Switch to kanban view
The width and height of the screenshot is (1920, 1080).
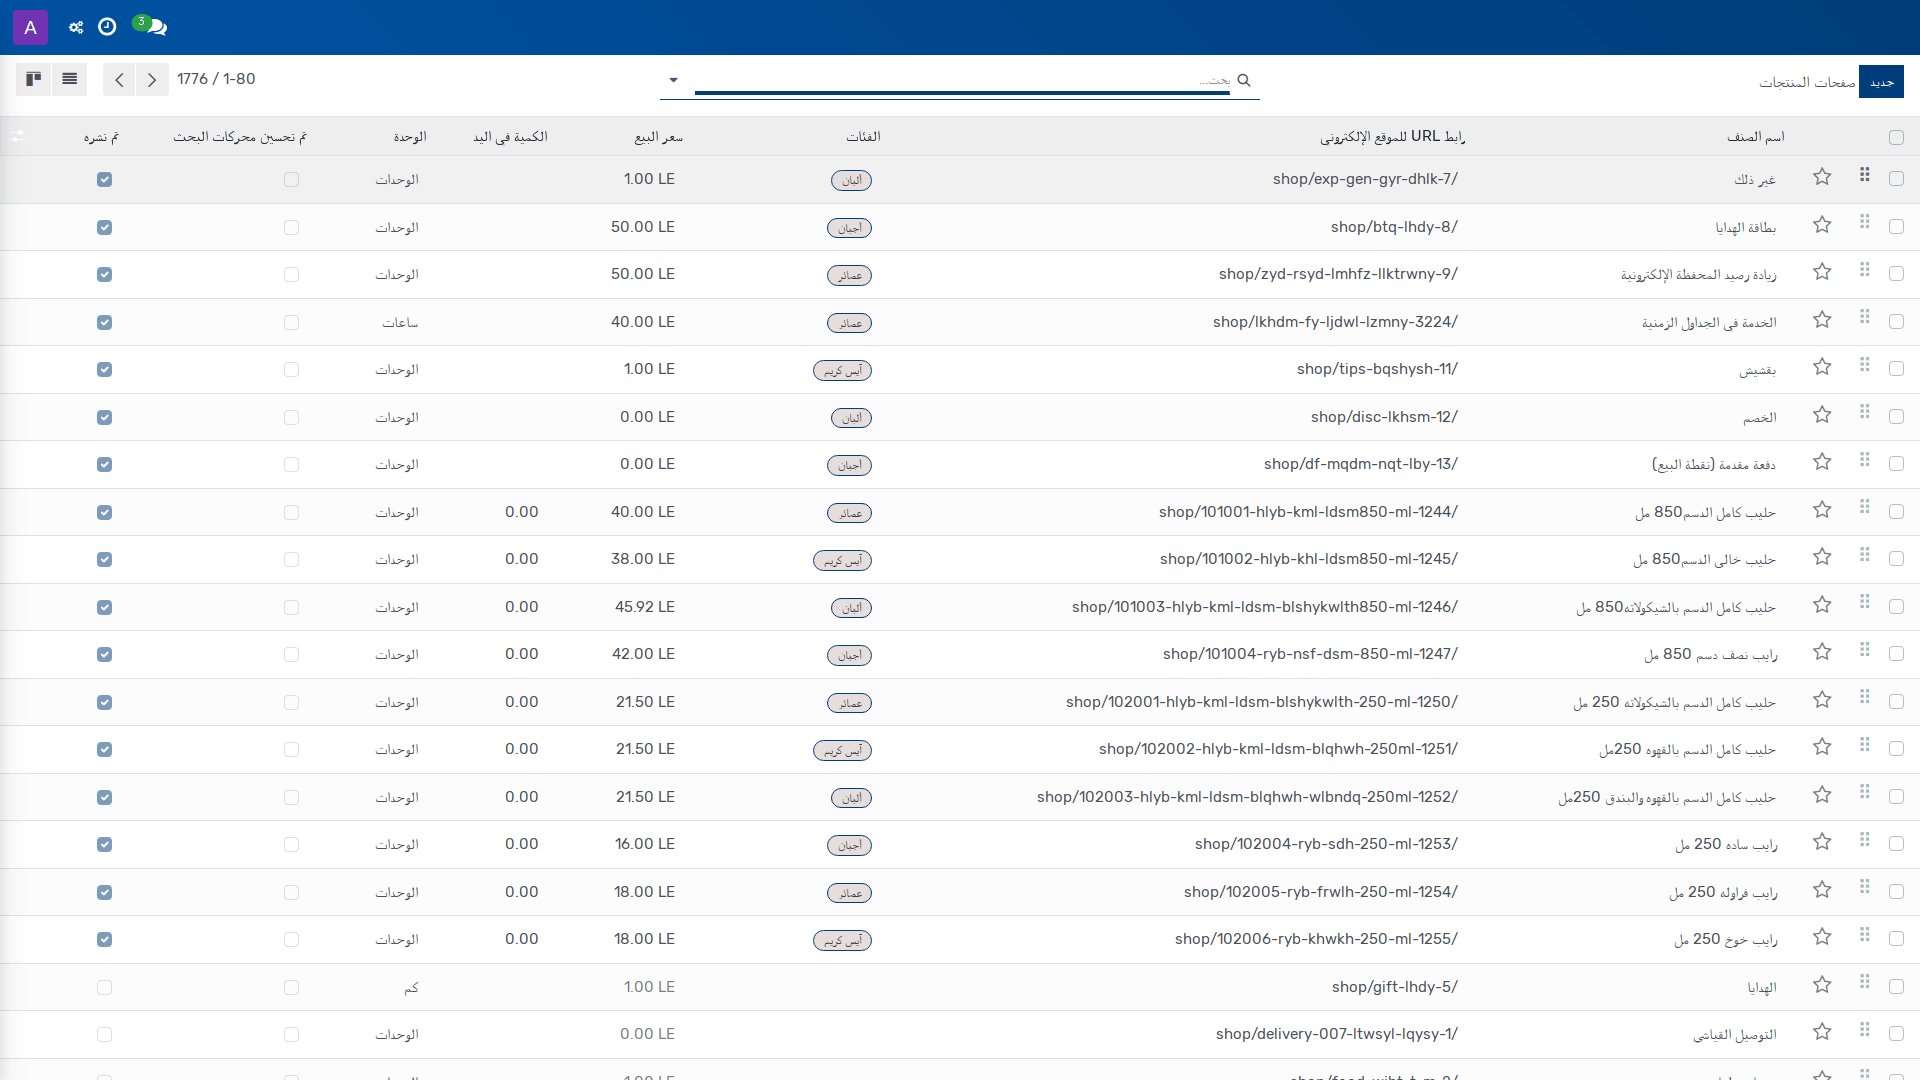(x=34, y=79)
